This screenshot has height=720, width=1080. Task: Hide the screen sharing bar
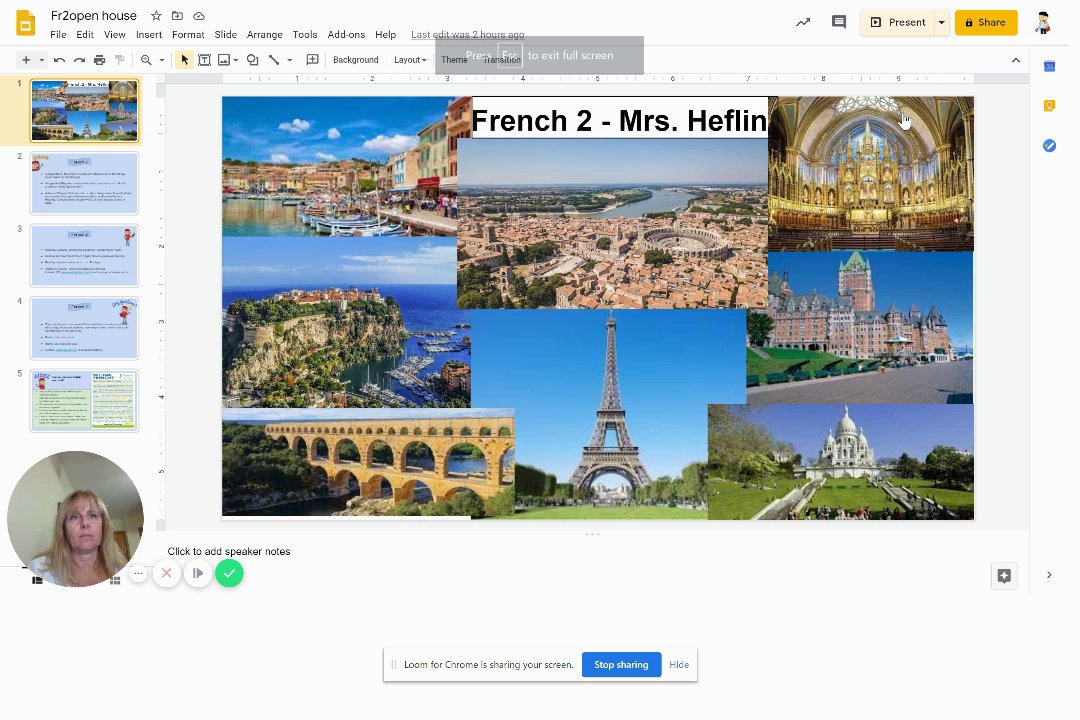(x=678, y=665)
